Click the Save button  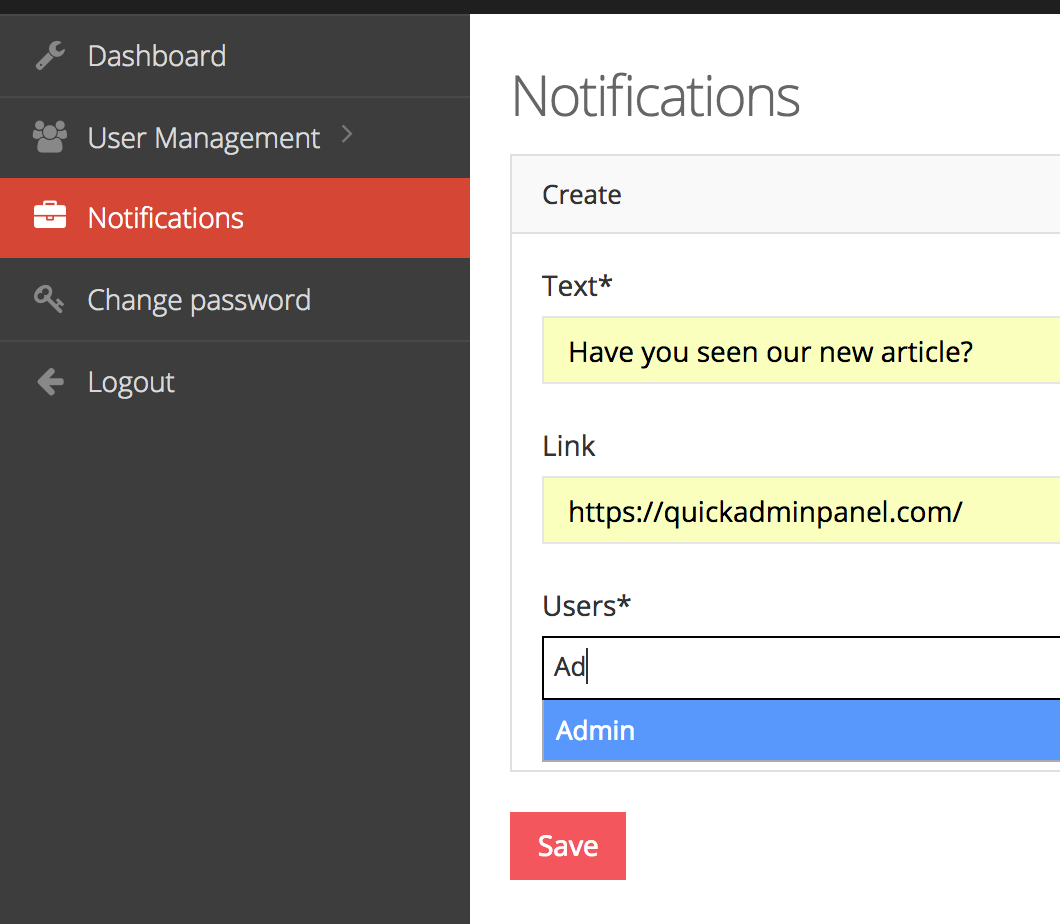click(567, 845)
